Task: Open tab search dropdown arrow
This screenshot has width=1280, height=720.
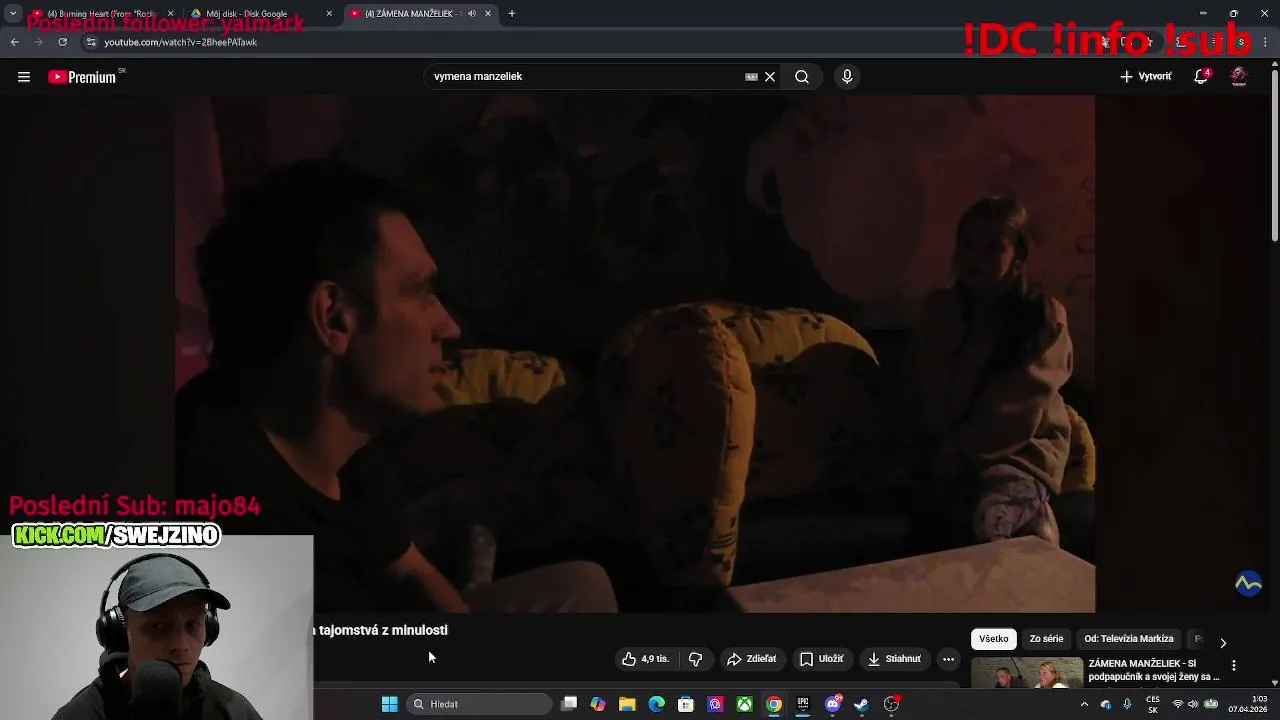Action: tap(13, 14)
